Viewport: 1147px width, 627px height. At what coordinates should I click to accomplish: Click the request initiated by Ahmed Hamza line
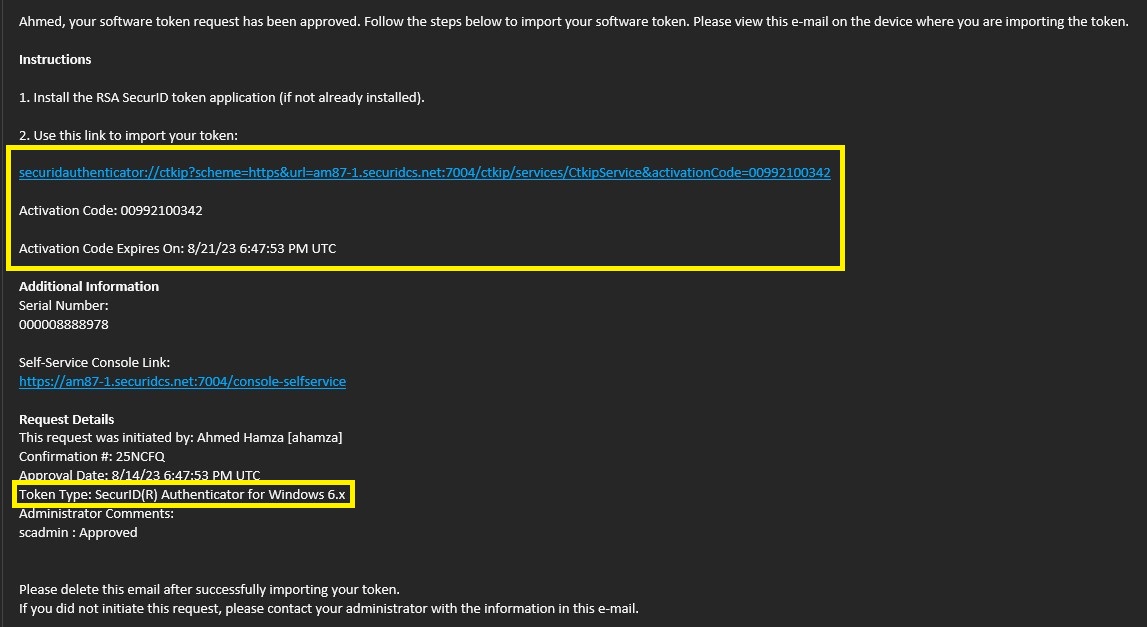point(181,438)
